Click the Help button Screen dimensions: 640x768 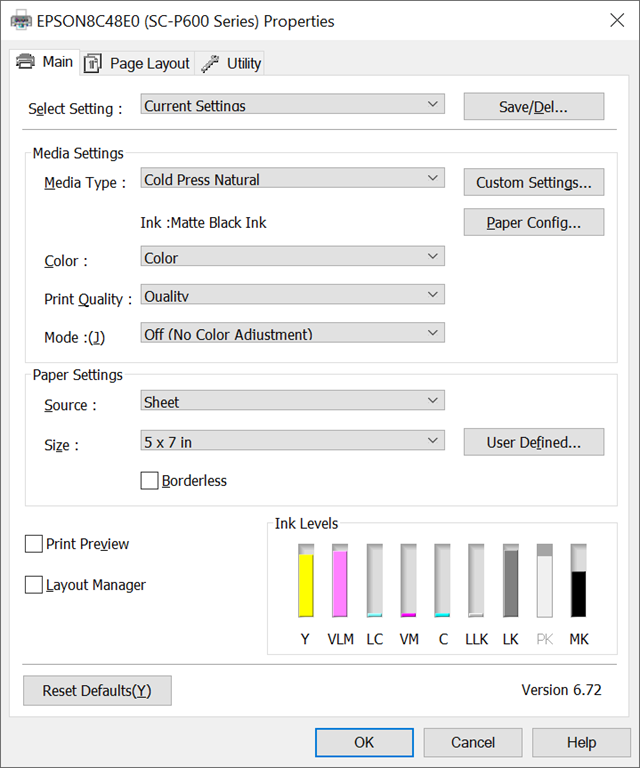pos(582,743)
